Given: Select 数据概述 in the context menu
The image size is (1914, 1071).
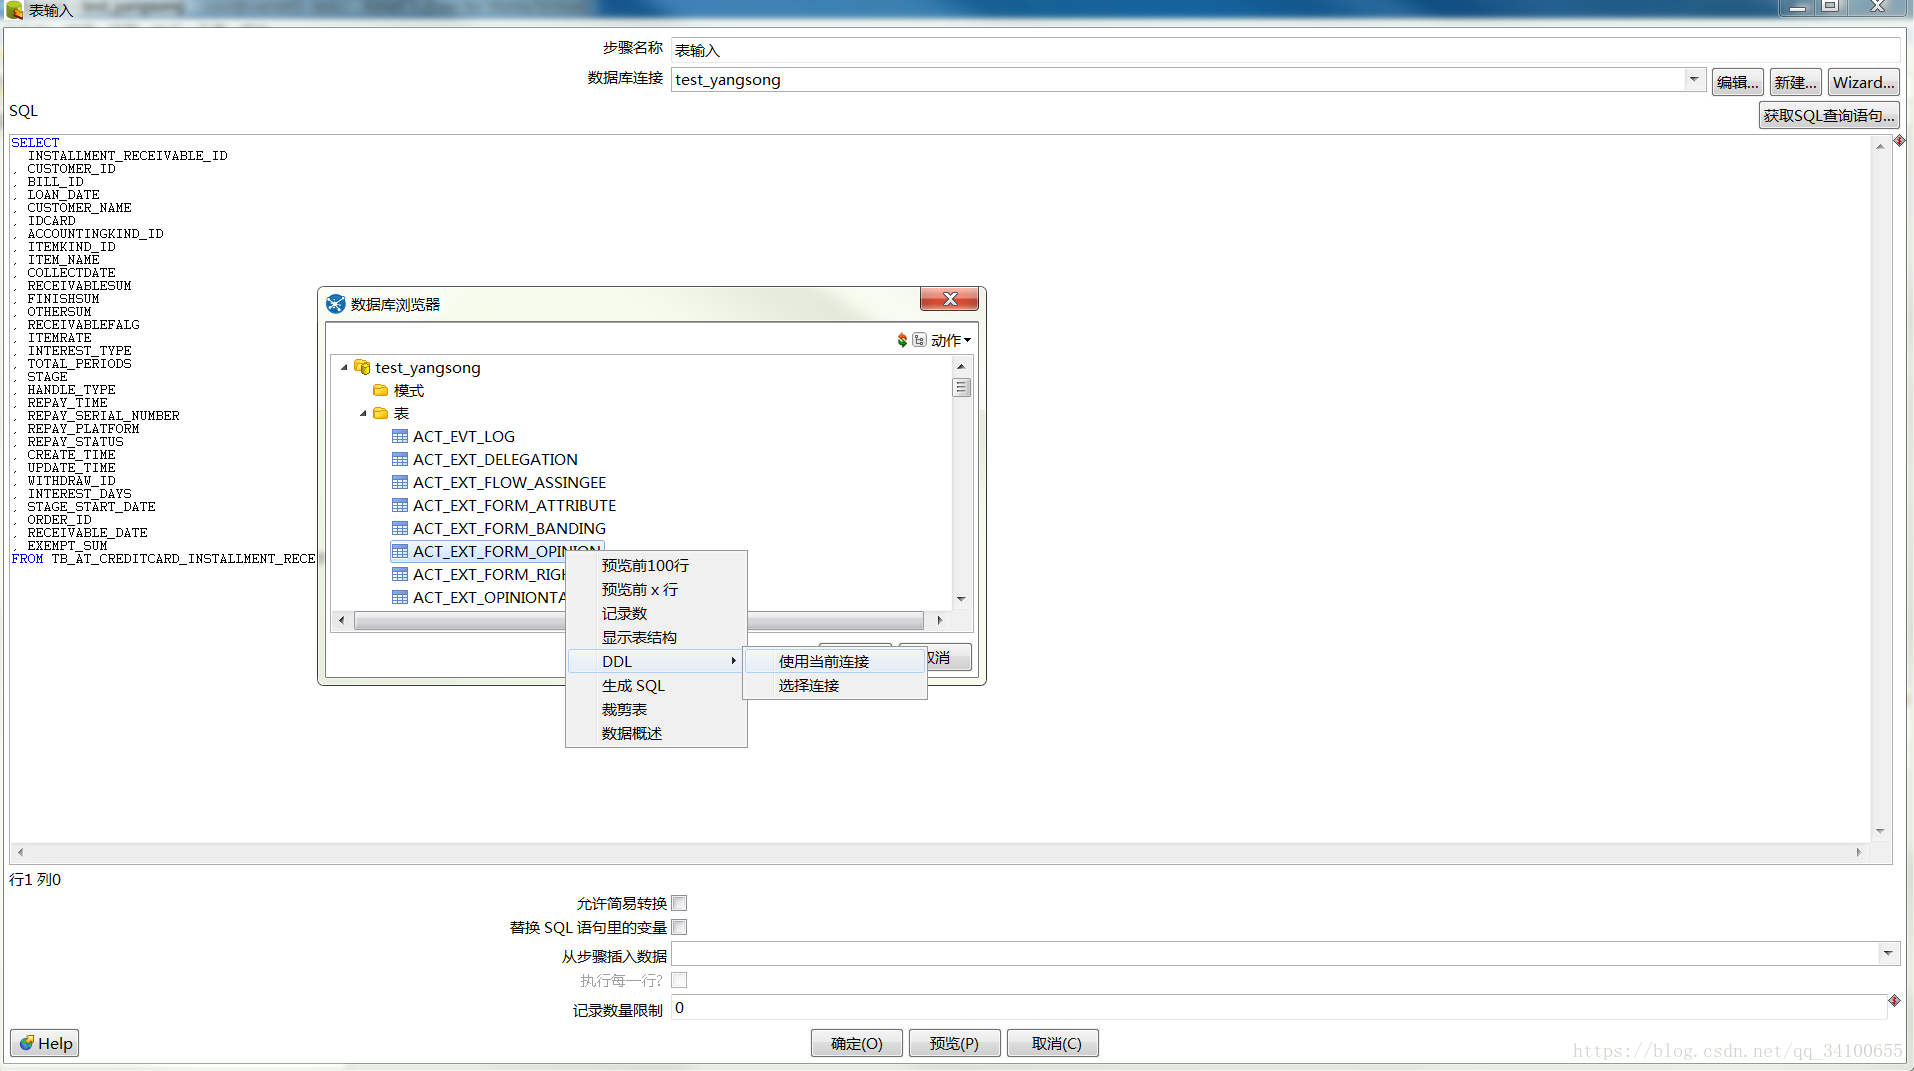Looking at the screenshot, I should (656, 733).
